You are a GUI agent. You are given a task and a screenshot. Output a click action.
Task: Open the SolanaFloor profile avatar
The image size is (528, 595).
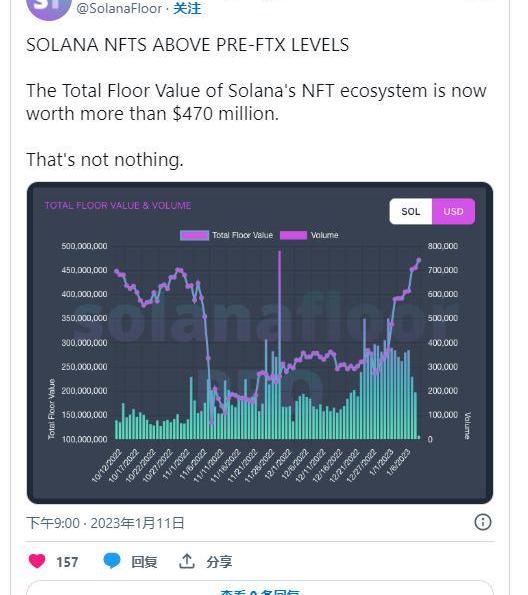tap(48, 8)
